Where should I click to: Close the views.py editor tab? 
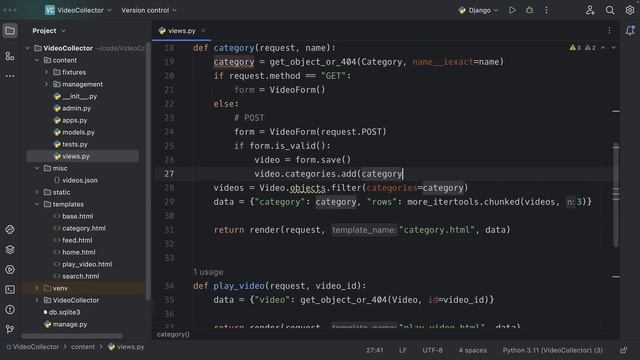(203, 31)
